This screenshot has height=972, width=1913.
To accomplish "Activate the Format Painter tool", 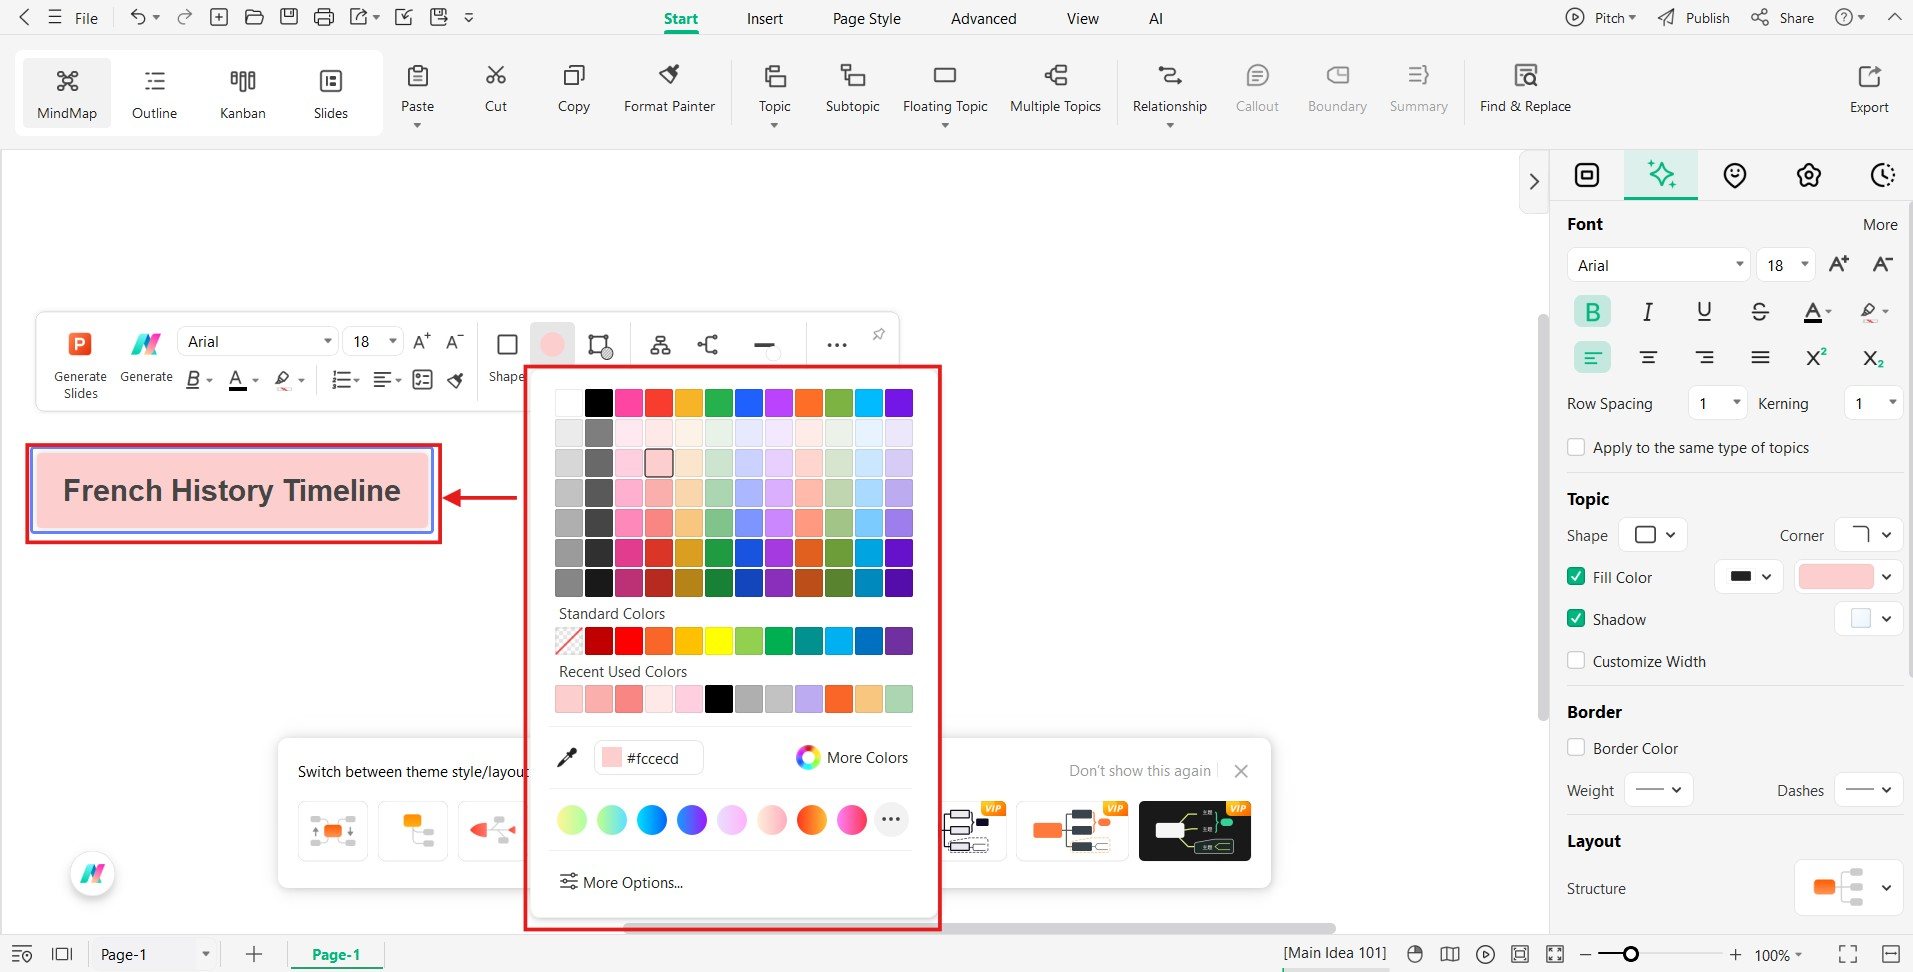I will coord(668,88).
